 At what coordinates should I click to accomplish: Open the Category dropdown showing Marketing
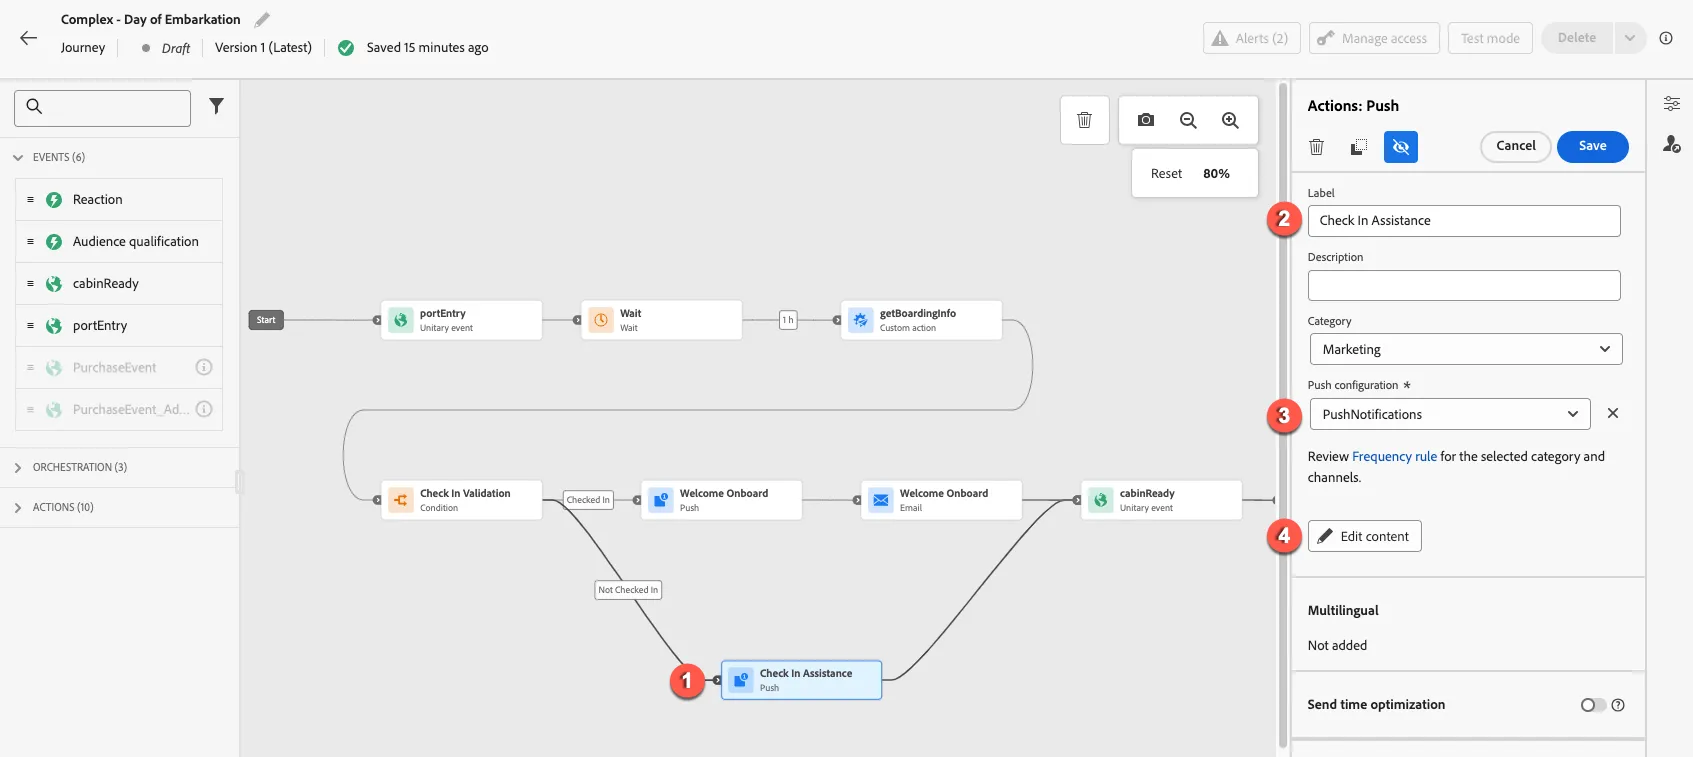1466,349
